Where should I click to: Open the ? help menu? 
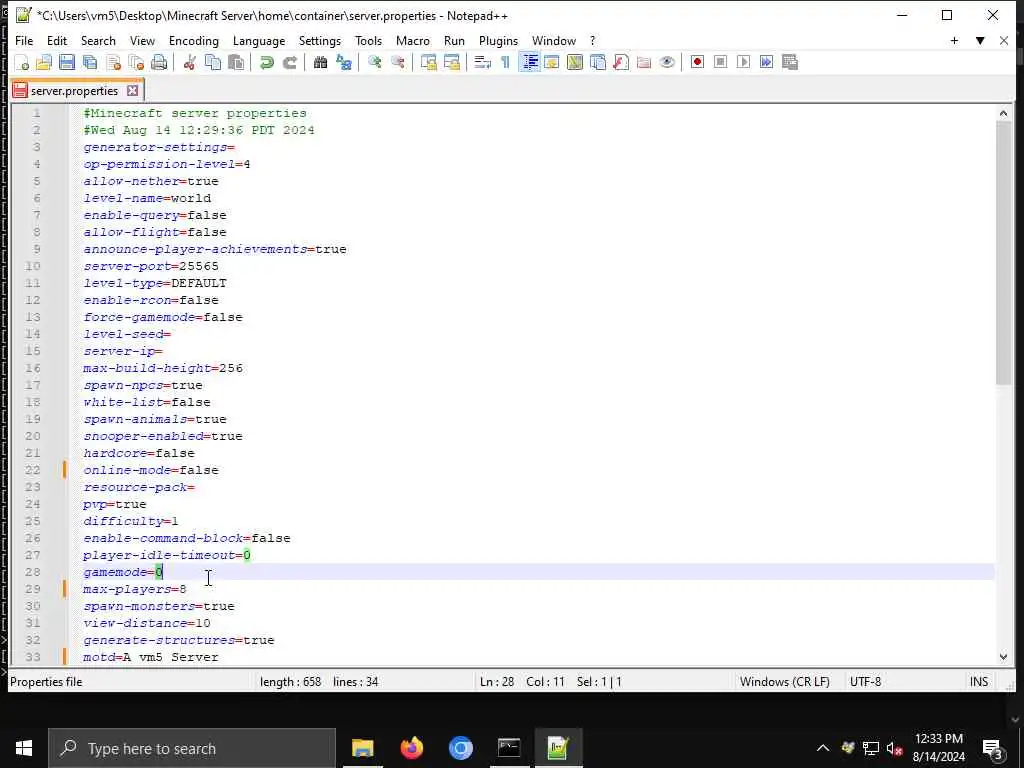592,40
